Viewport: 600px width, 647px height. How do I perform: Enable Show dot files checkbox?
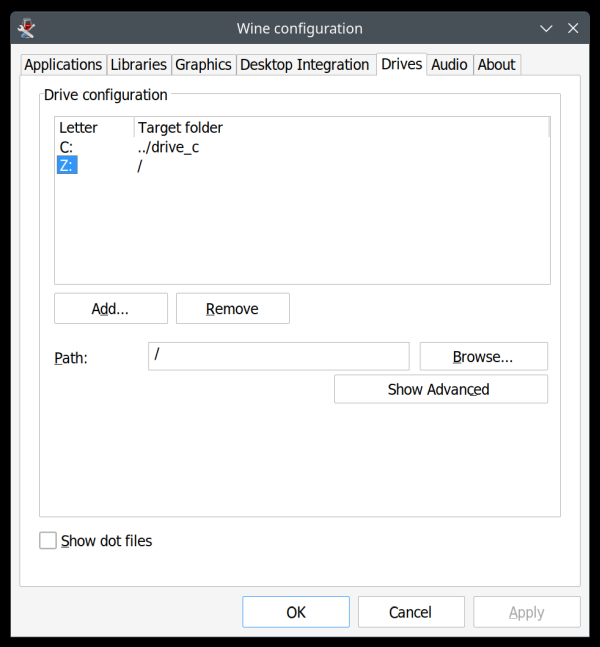48,541
